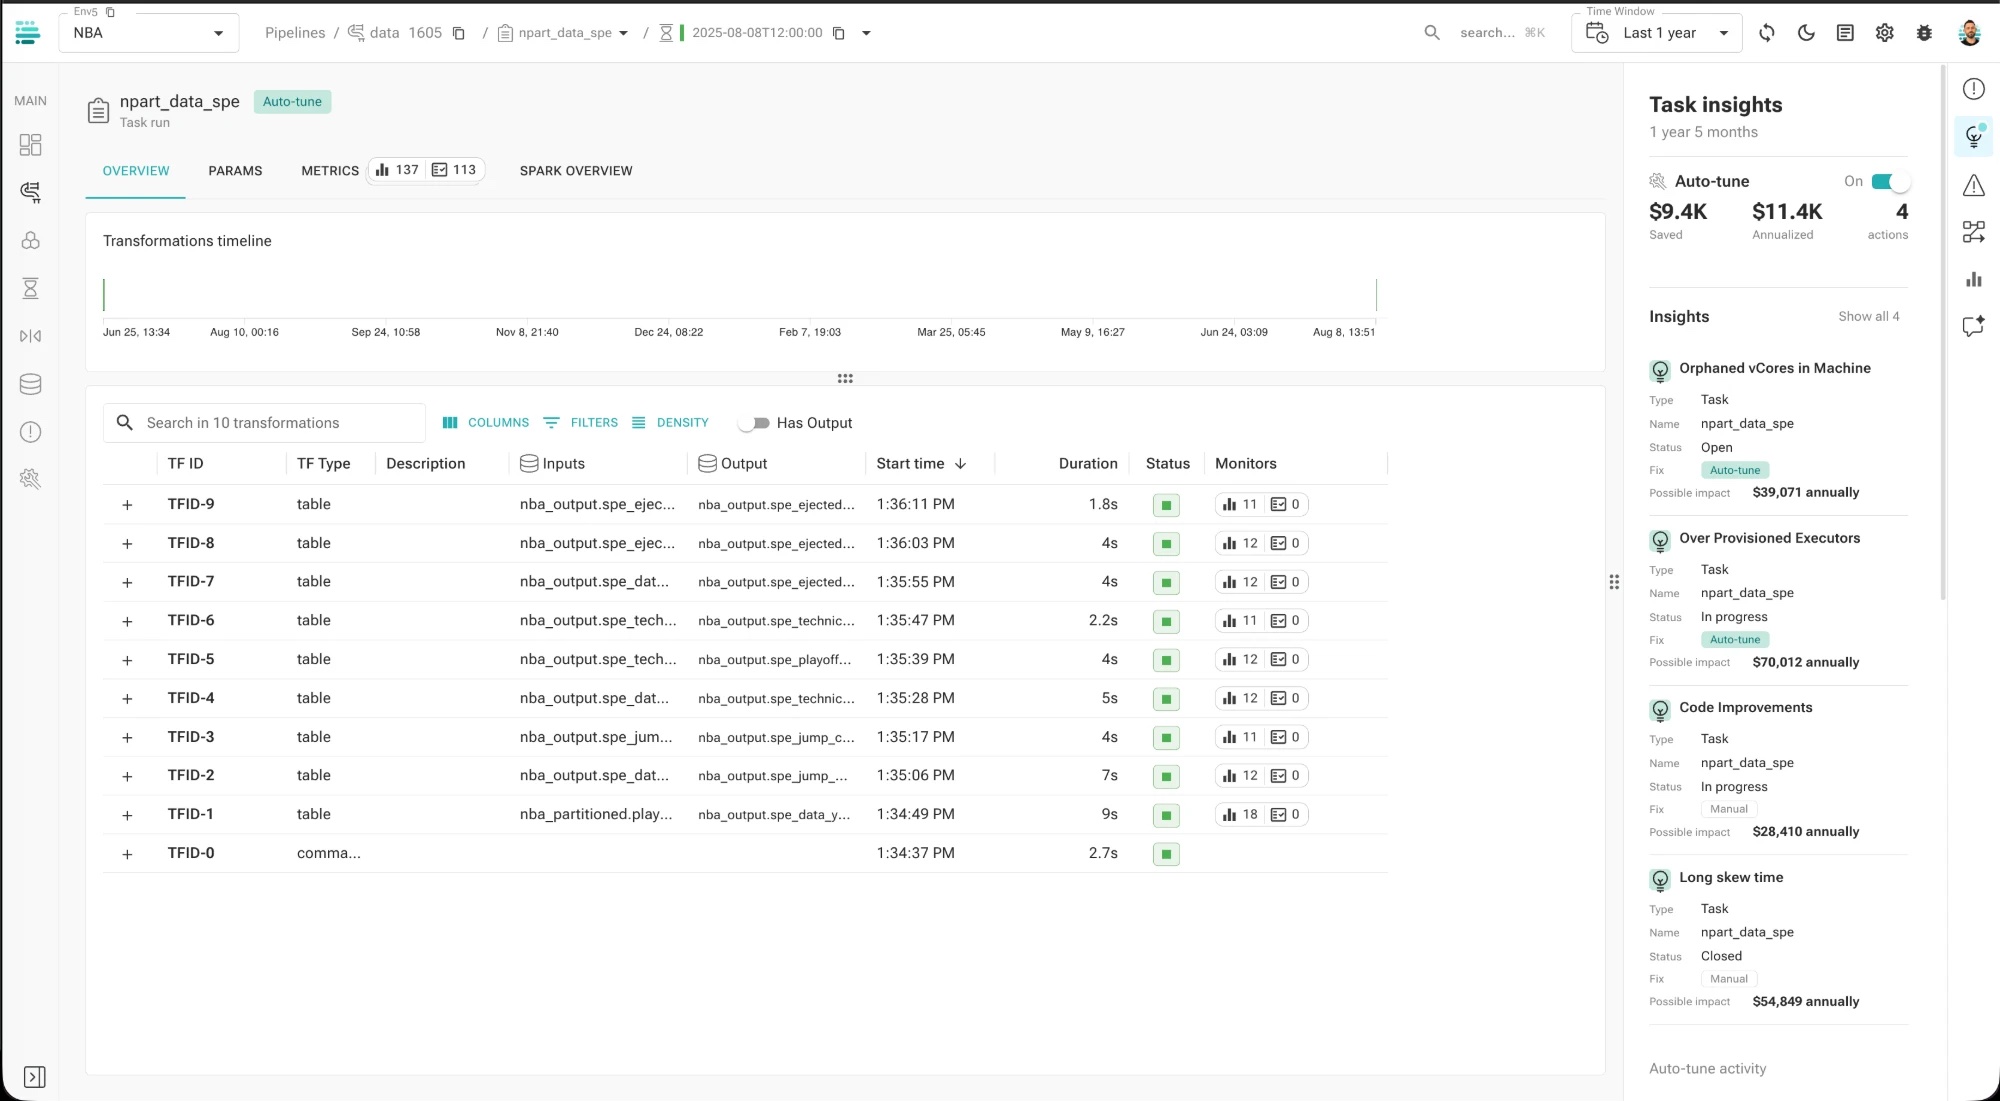Click Show all 4 insights
This screenshot has width=2000, height=1101.
[x=1868, y=316]
